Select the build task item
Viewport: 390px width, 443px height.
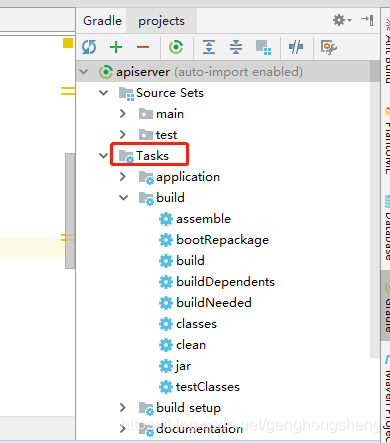click(182, 261)
